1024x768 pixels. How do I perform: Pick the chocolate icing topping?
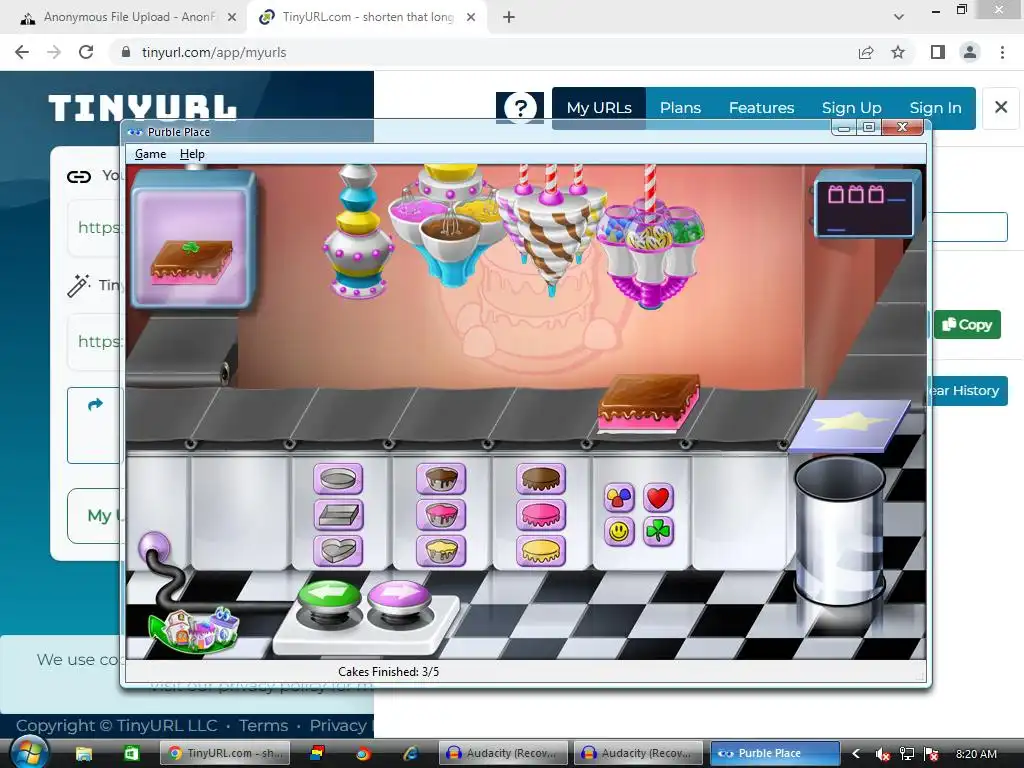(x=540, y=479)
